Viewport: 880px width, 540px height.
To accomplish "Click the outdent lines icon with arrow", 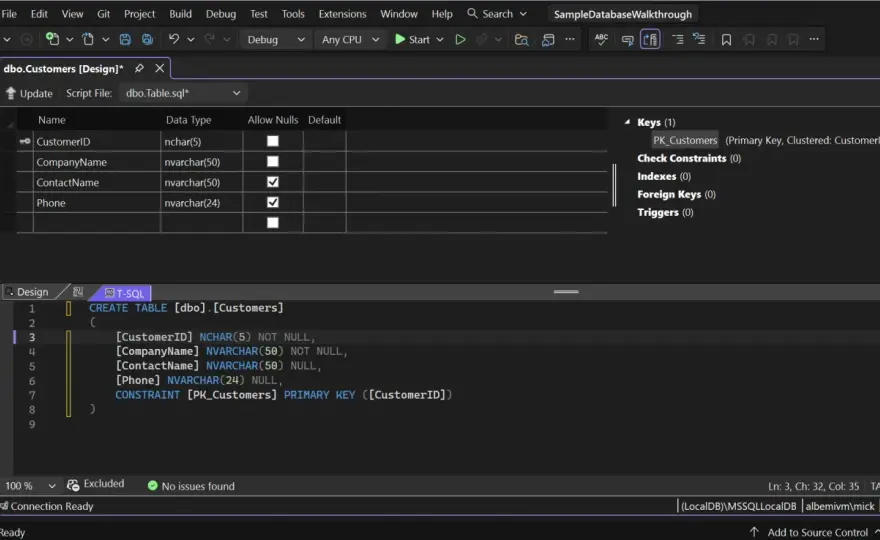I will pyautogui.click(x=699, y=39).
